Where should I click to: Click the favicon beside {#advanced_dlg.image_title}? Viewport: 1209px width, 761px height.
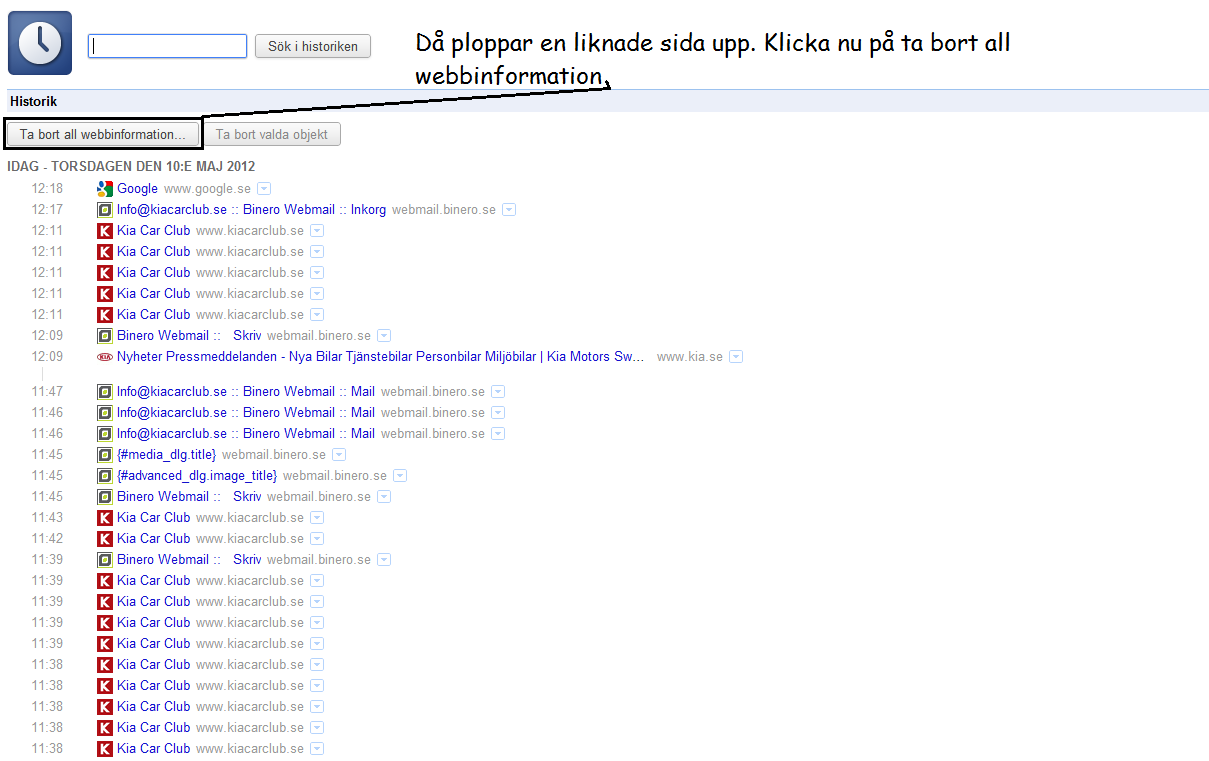pyautogui.click(x=104, y=476)
